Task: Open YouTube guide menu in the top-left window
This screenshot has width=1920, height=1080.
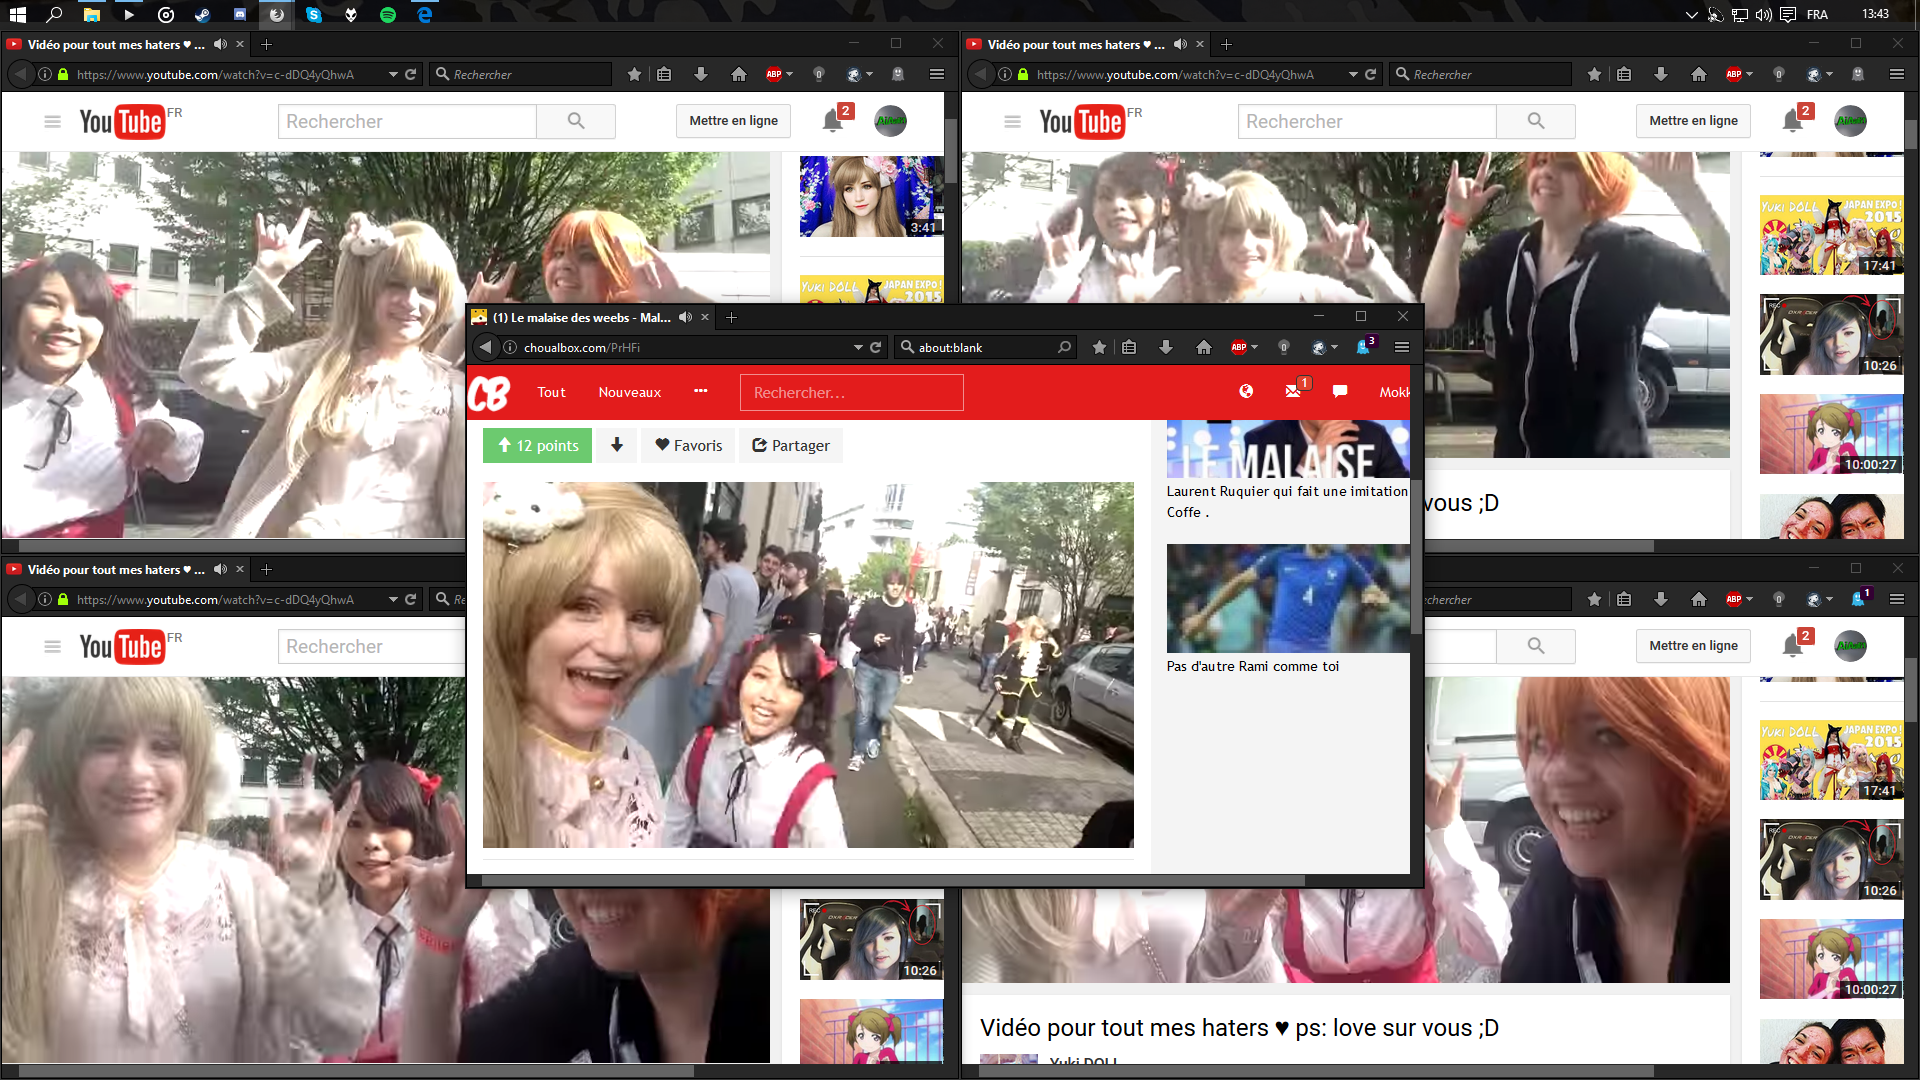Action: click(x=52, y=121)
